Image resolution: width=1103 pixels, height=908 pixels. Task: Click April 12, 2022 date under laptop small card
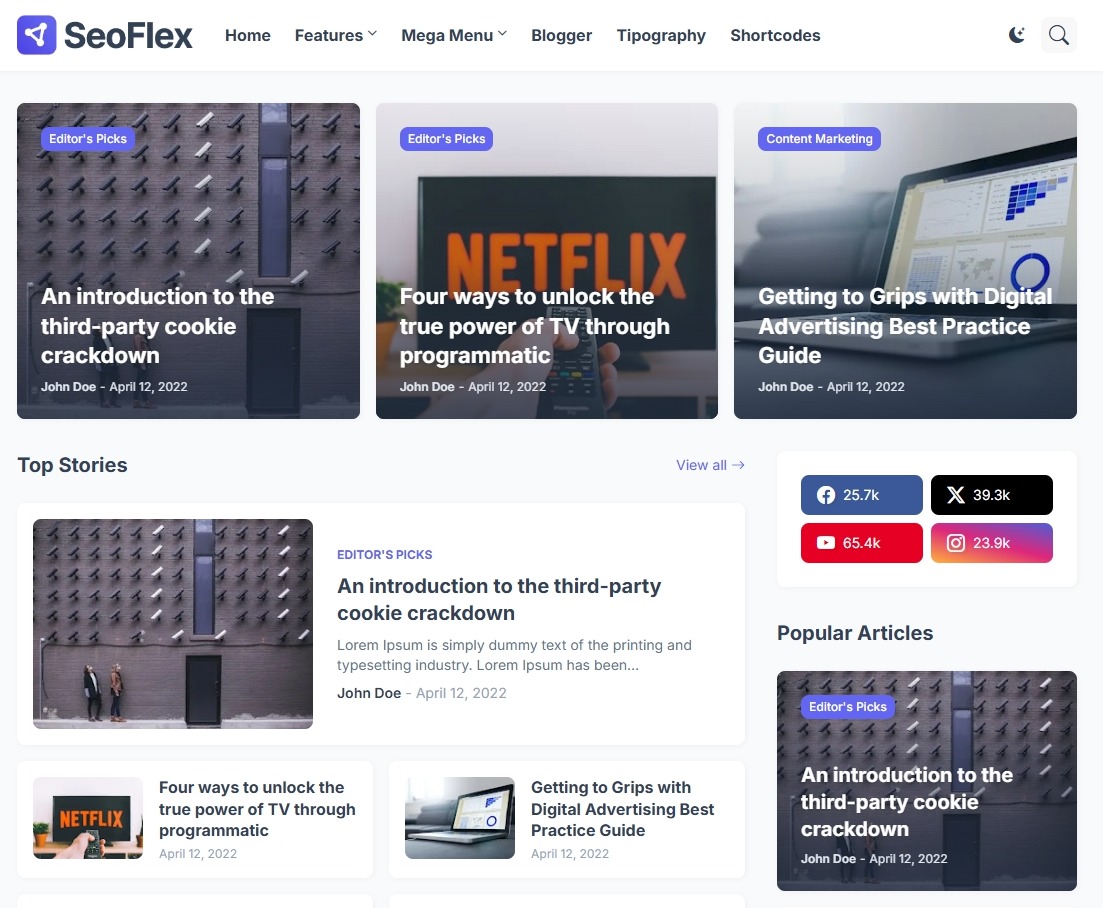(x=570, y=853)
